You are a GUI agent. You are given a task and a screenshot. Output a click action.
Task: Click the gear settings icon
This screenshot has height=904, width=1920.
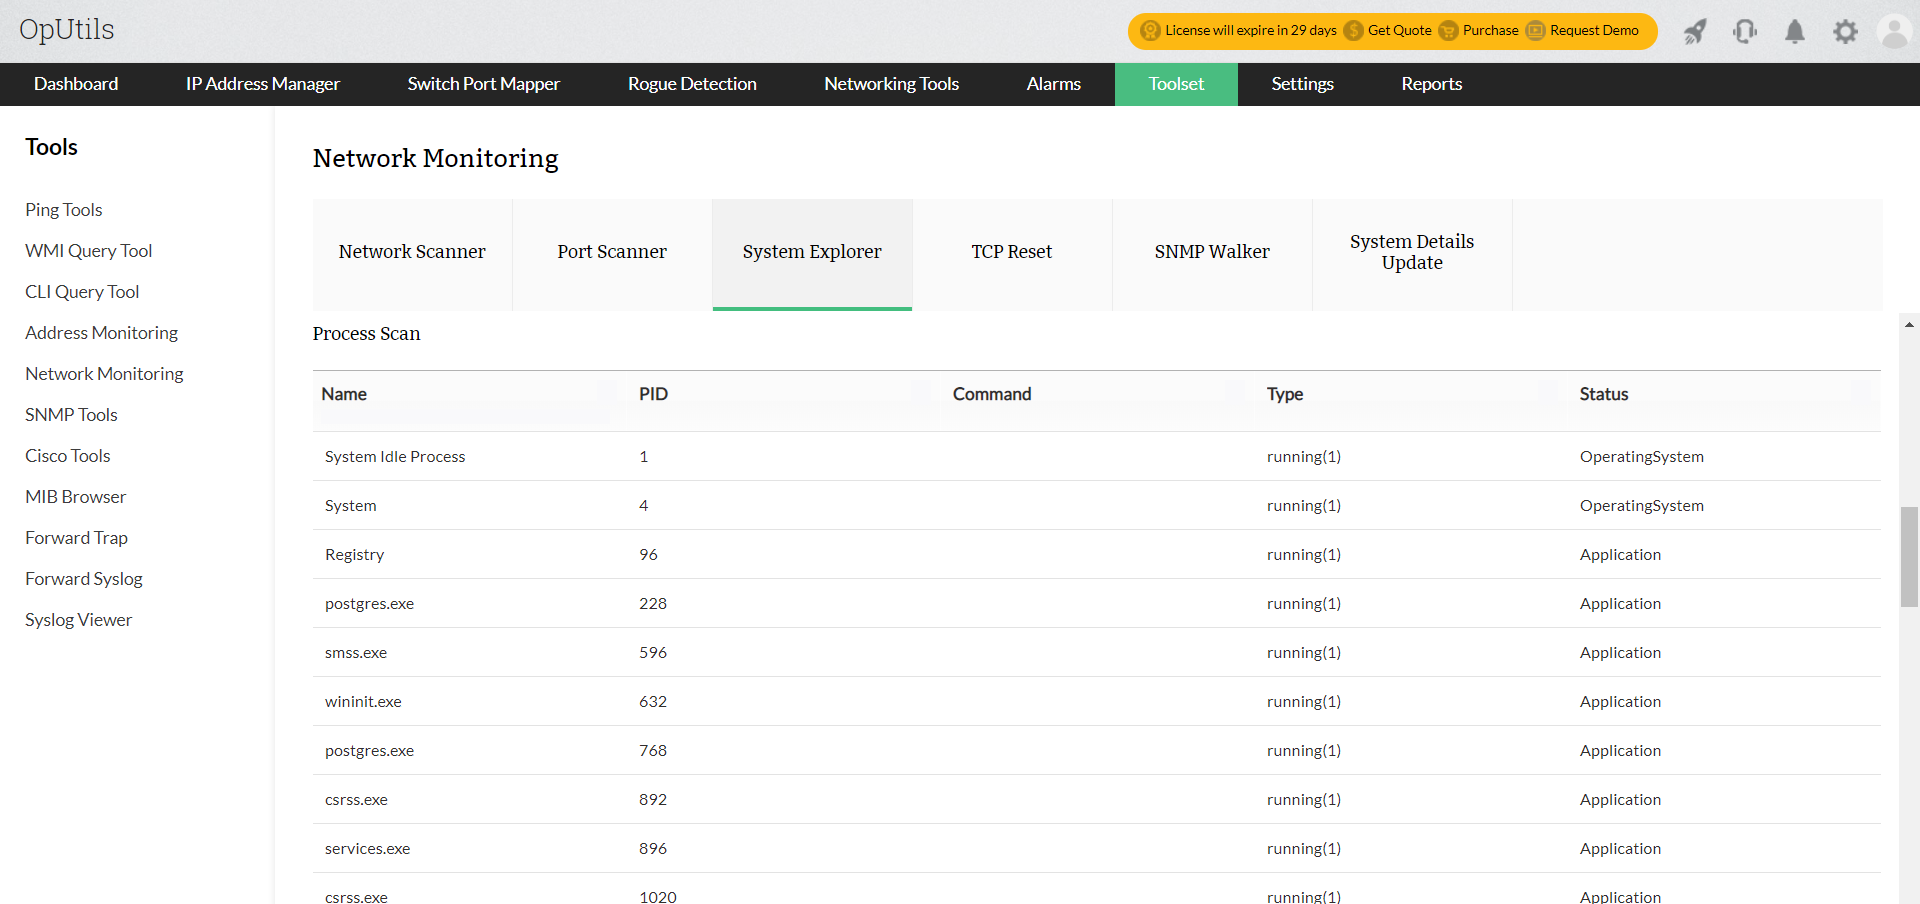point(1845,31)
